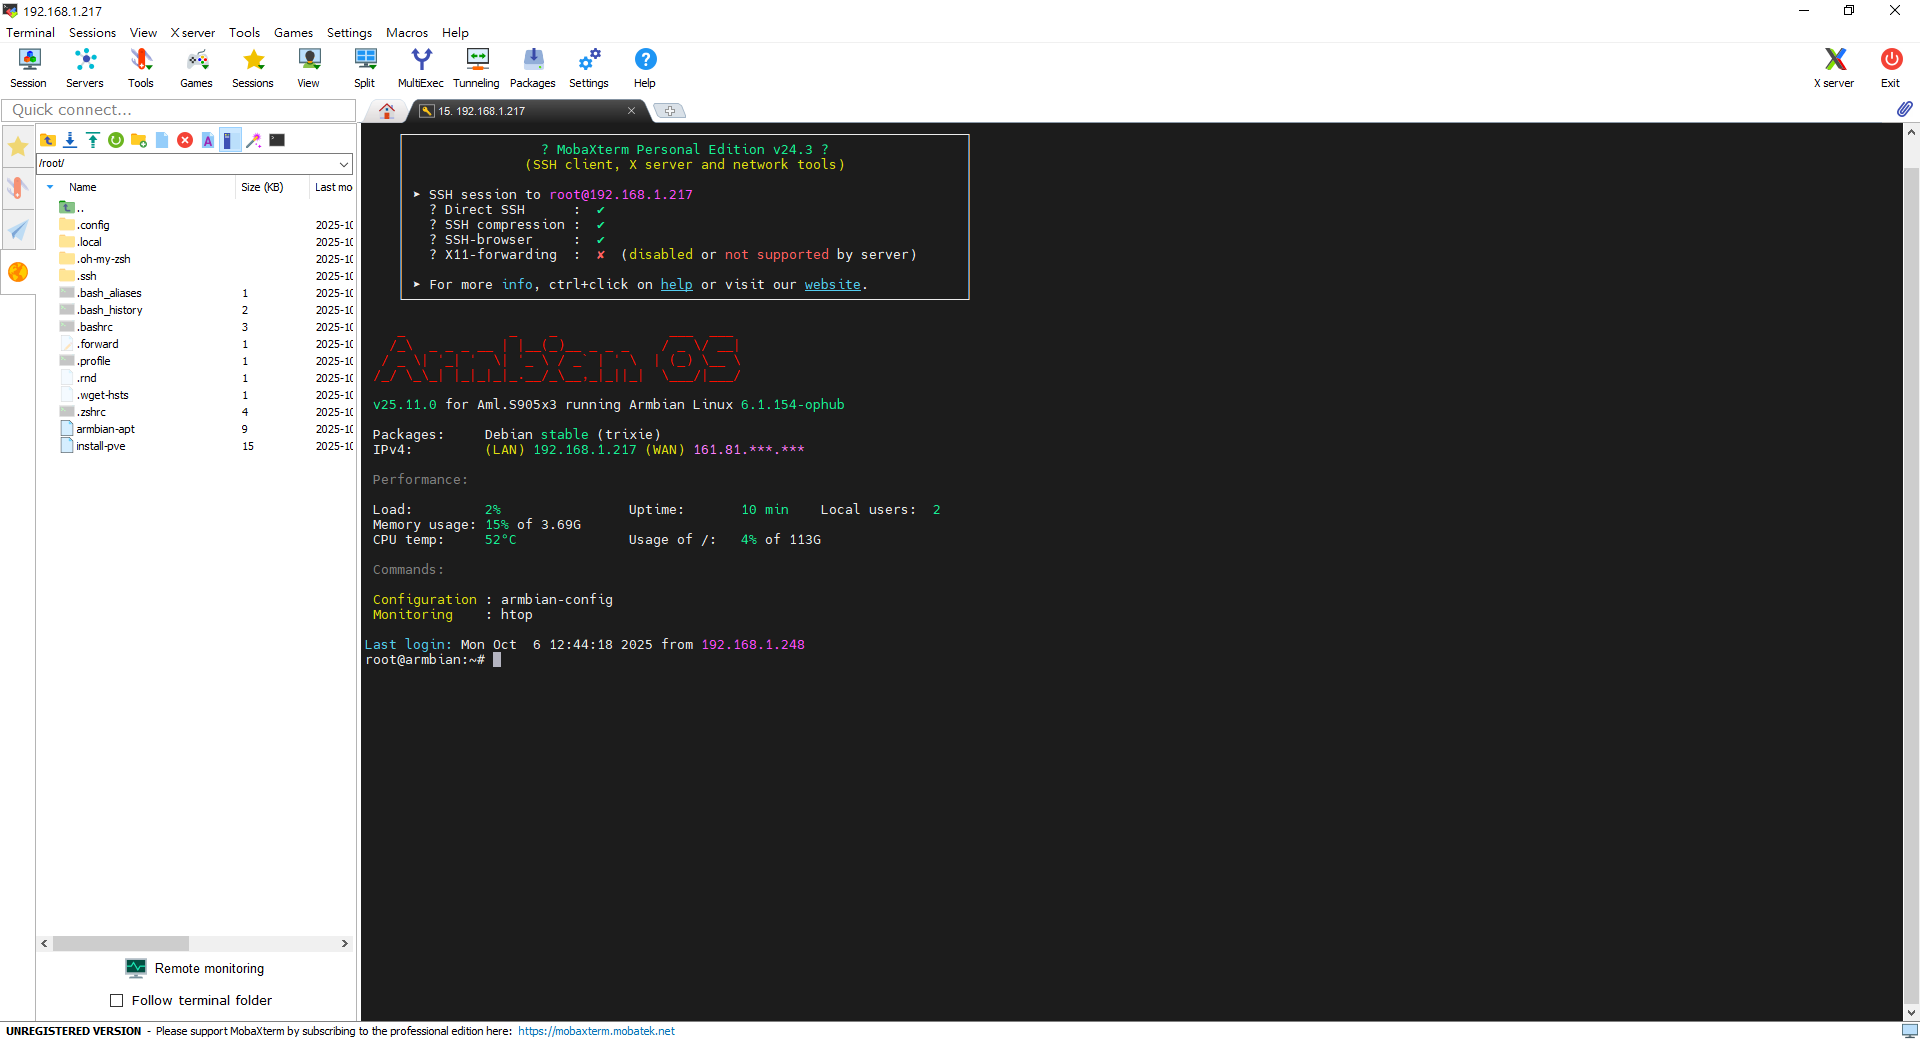Screen dimensions: 1920x1040
Task: Switch to the Home tab
Action: (x=387, y=111)
